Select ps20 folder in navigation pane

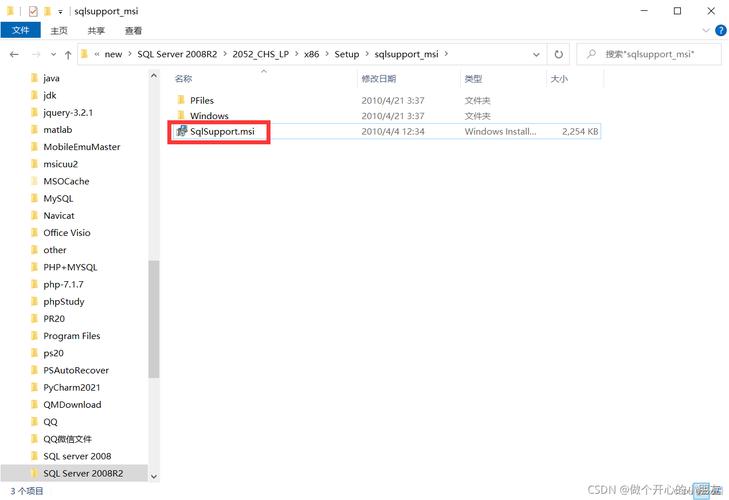pos(53,353)
